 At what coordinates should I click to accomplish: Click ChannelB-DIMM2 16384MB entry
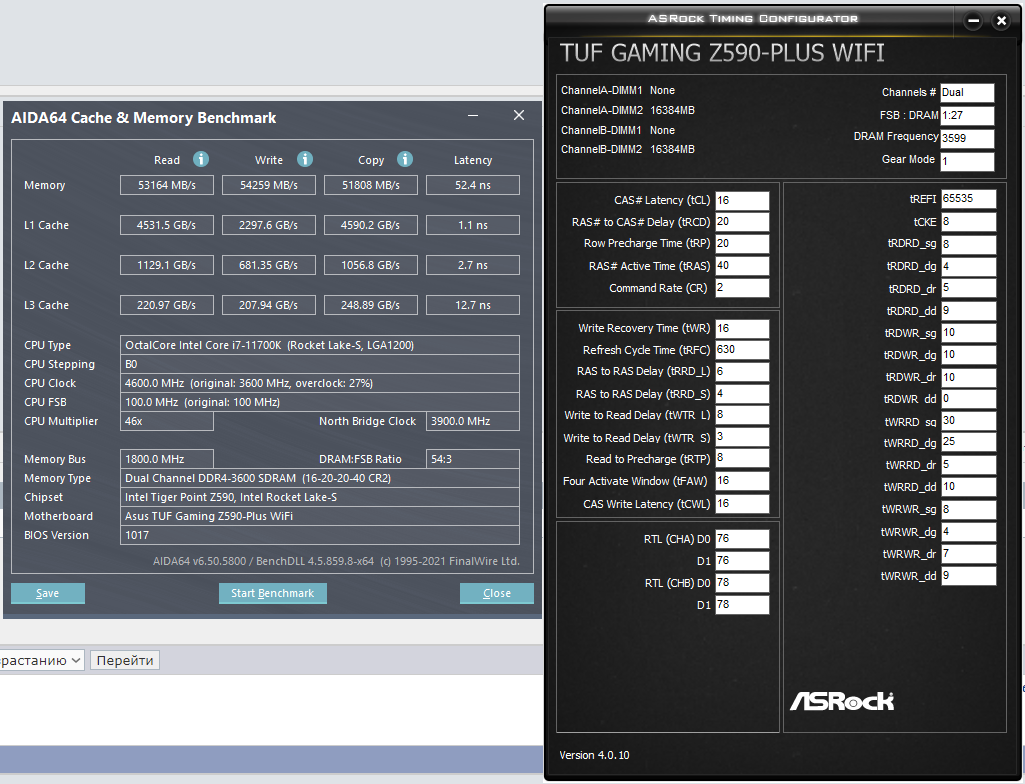[628, 150]
